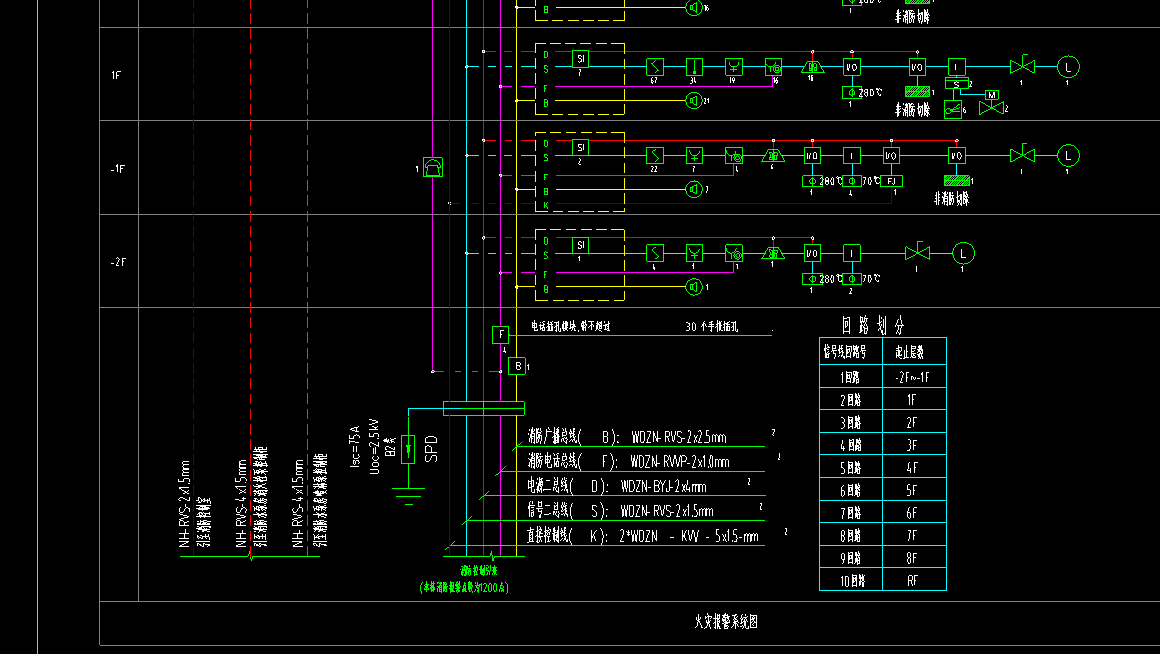Click the -2F manual call point symbol

(694, 253)
